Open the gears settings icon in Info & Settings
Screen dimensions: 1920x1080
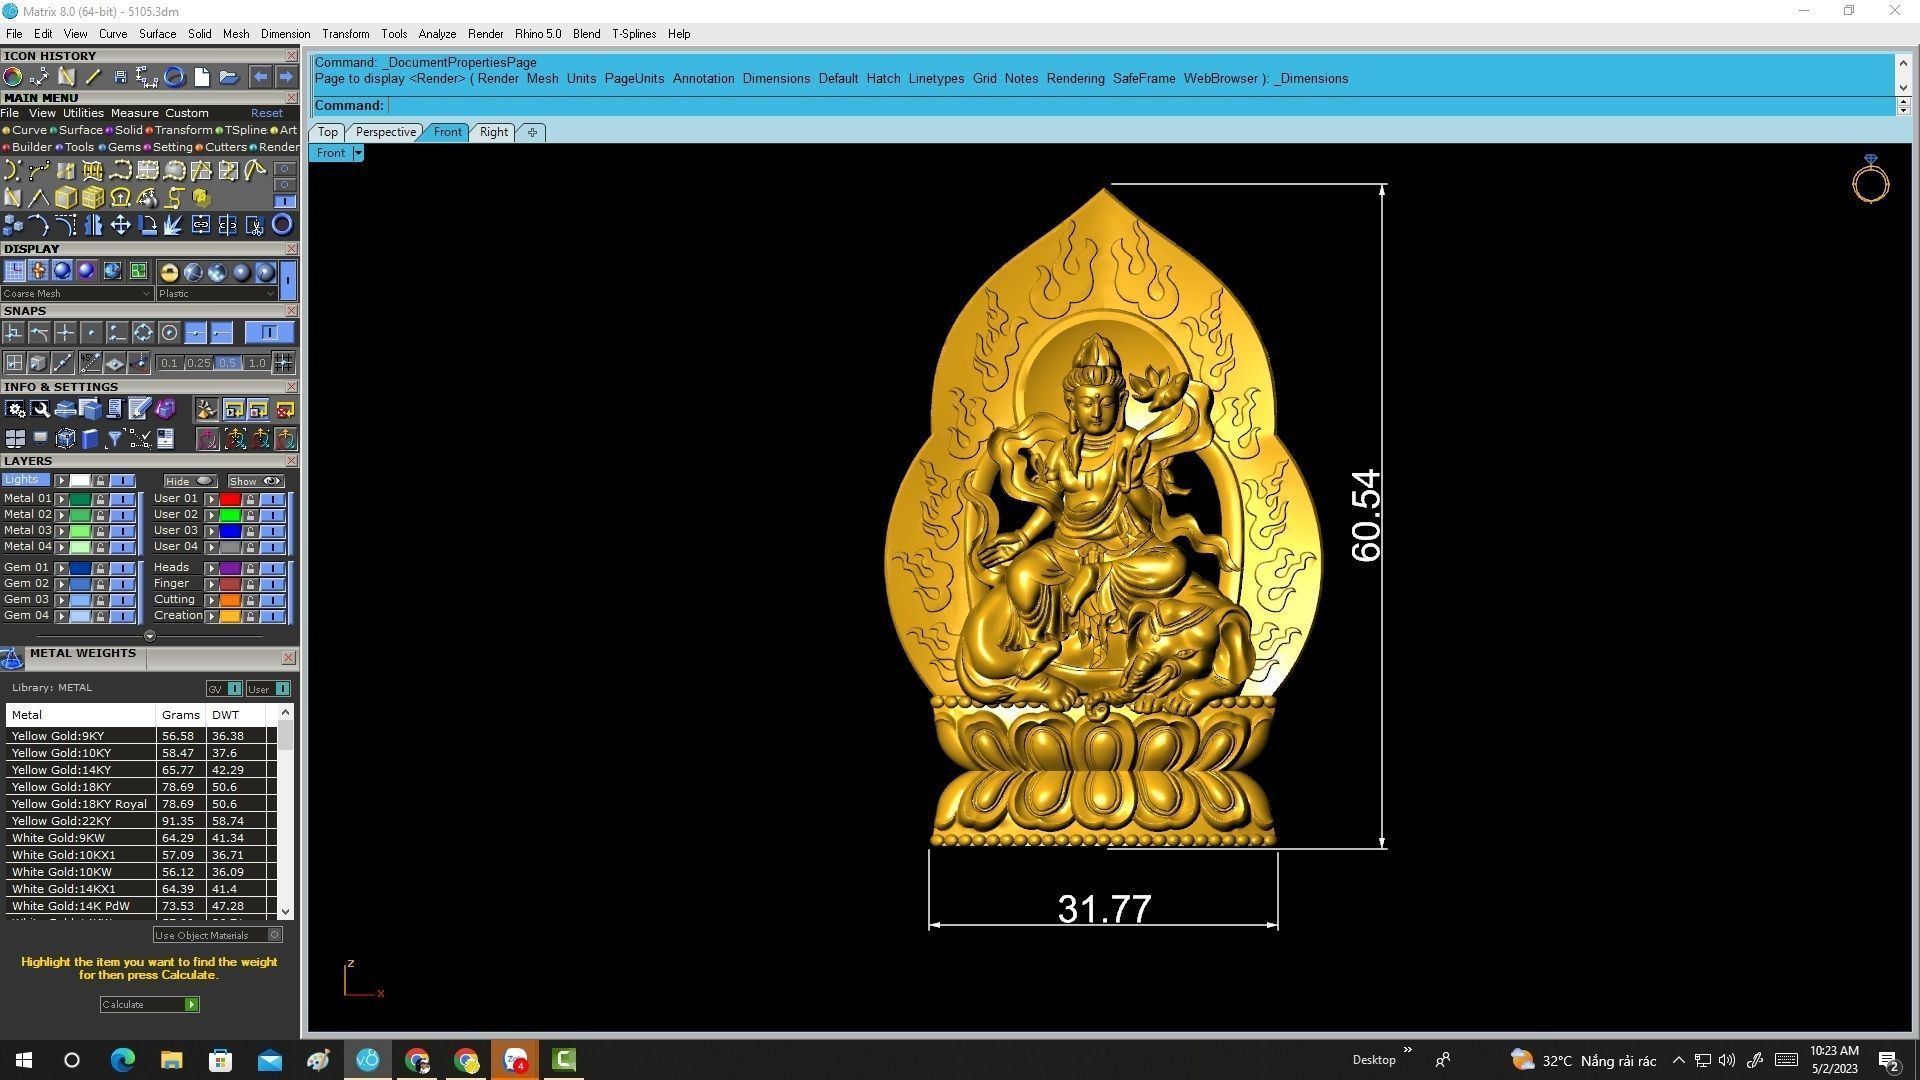[x=15, y=409]
